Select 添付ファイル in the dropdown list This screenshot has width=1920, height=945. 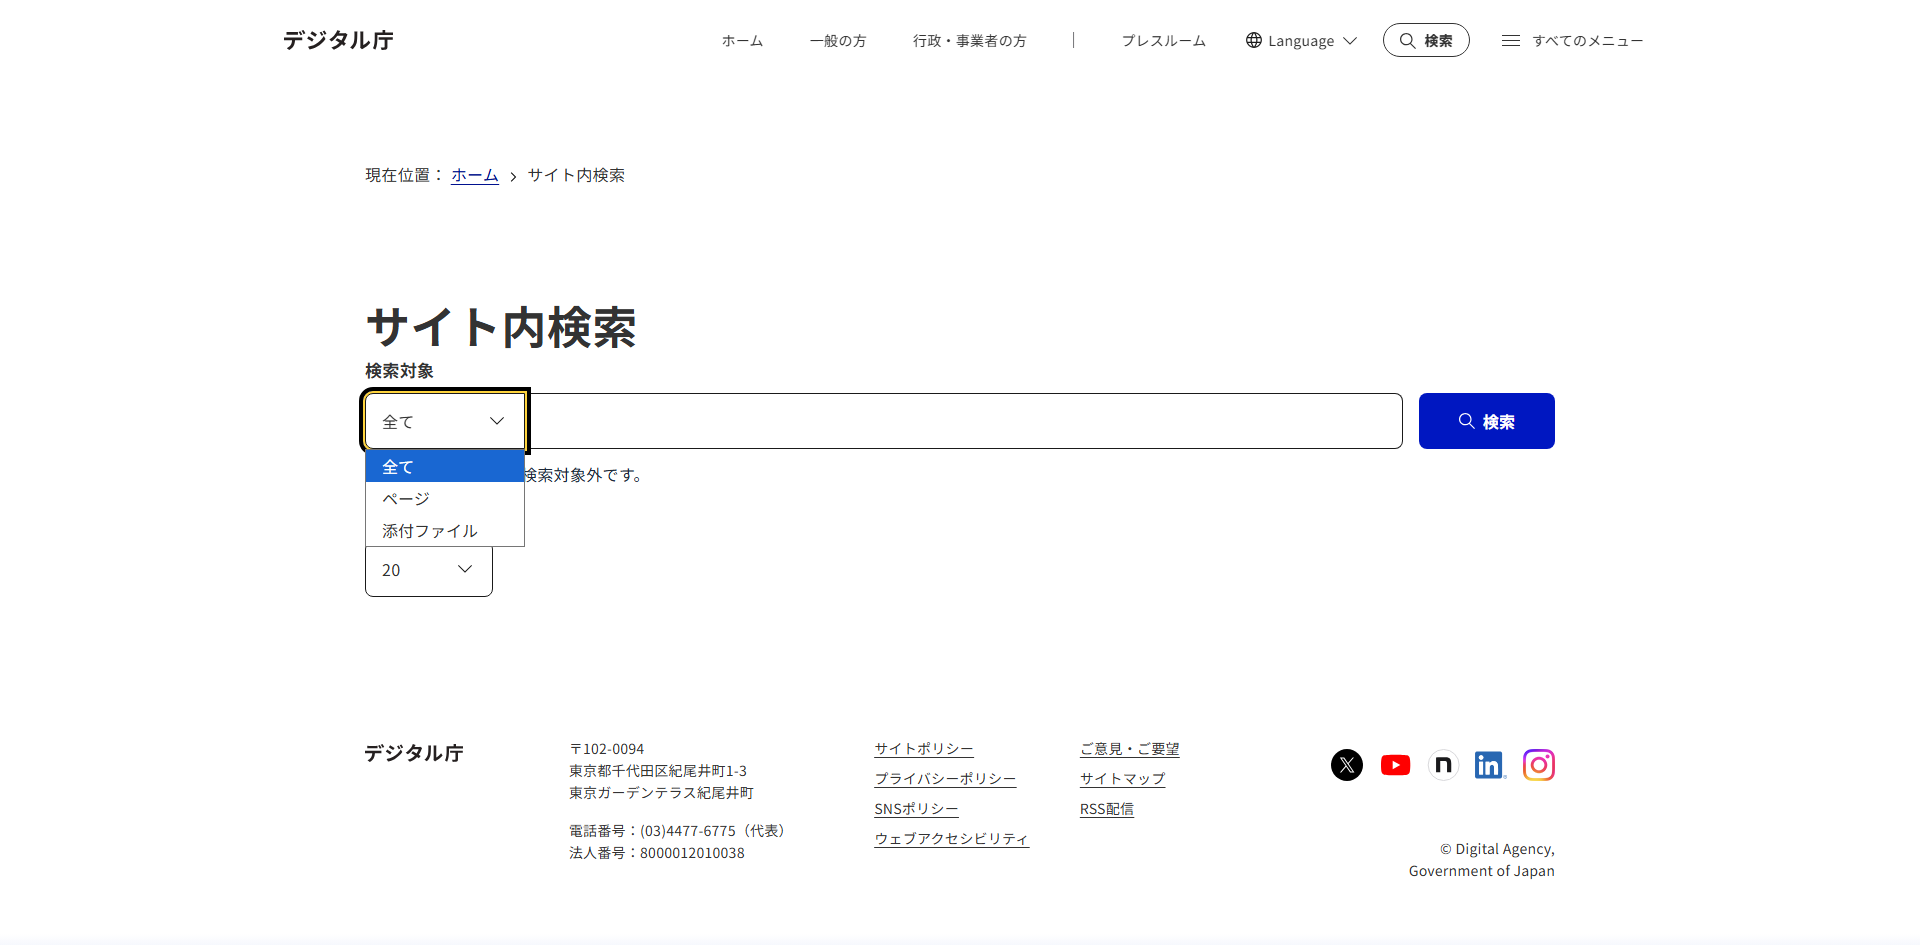pyautogui.click(x=445, y=531)
